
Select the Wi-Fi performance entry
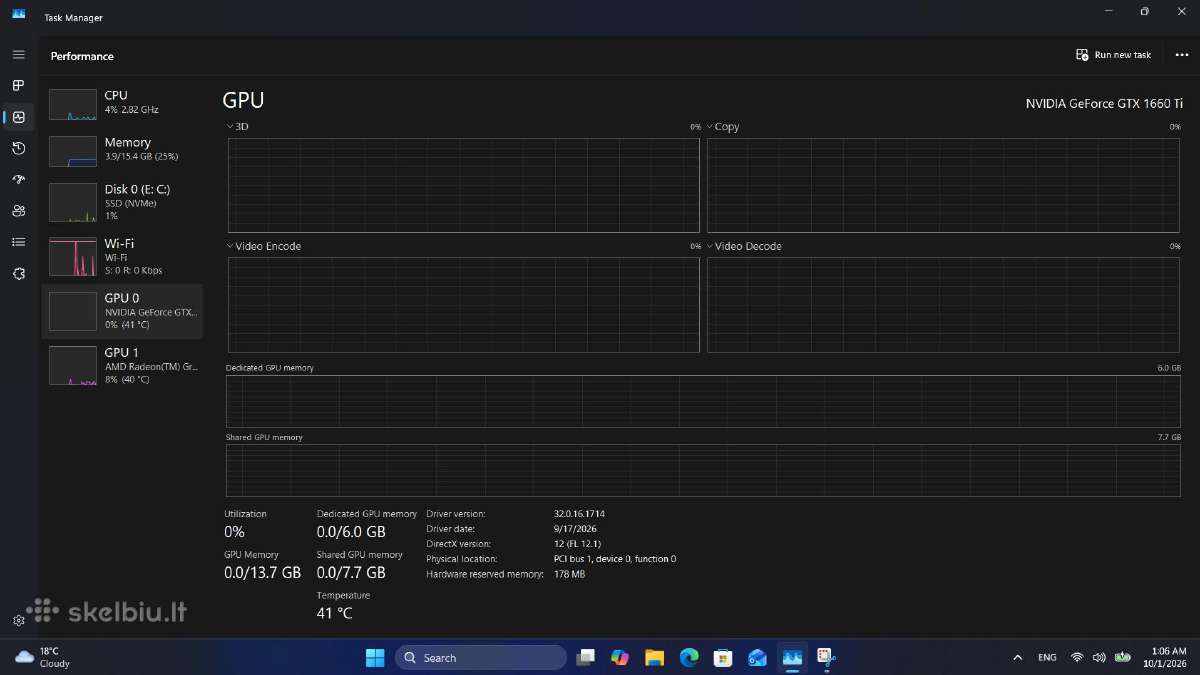(x=122, y=256)
